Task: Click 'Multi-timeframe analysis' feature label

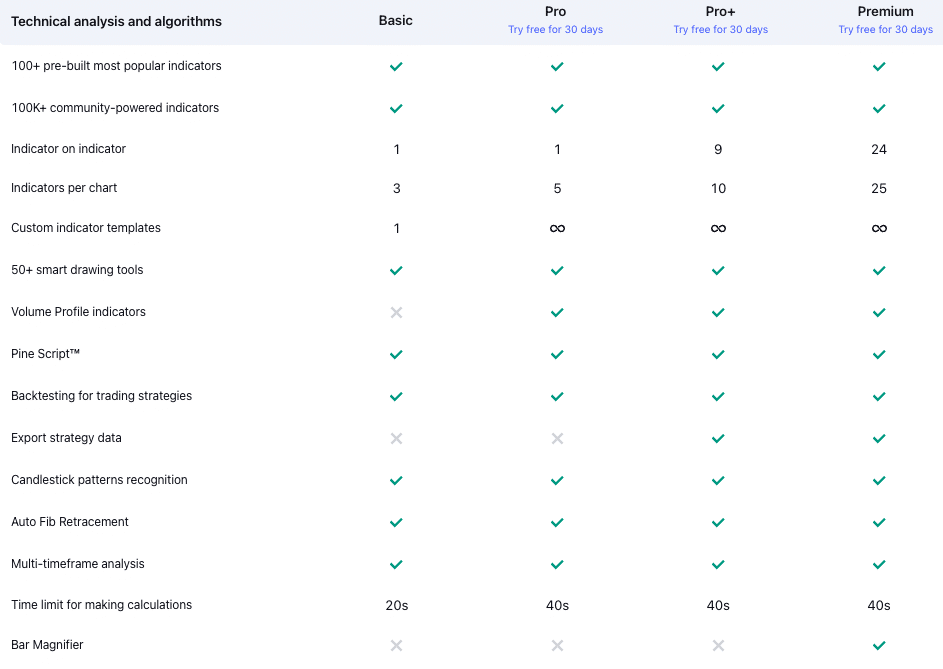Action: pos(77,564)
